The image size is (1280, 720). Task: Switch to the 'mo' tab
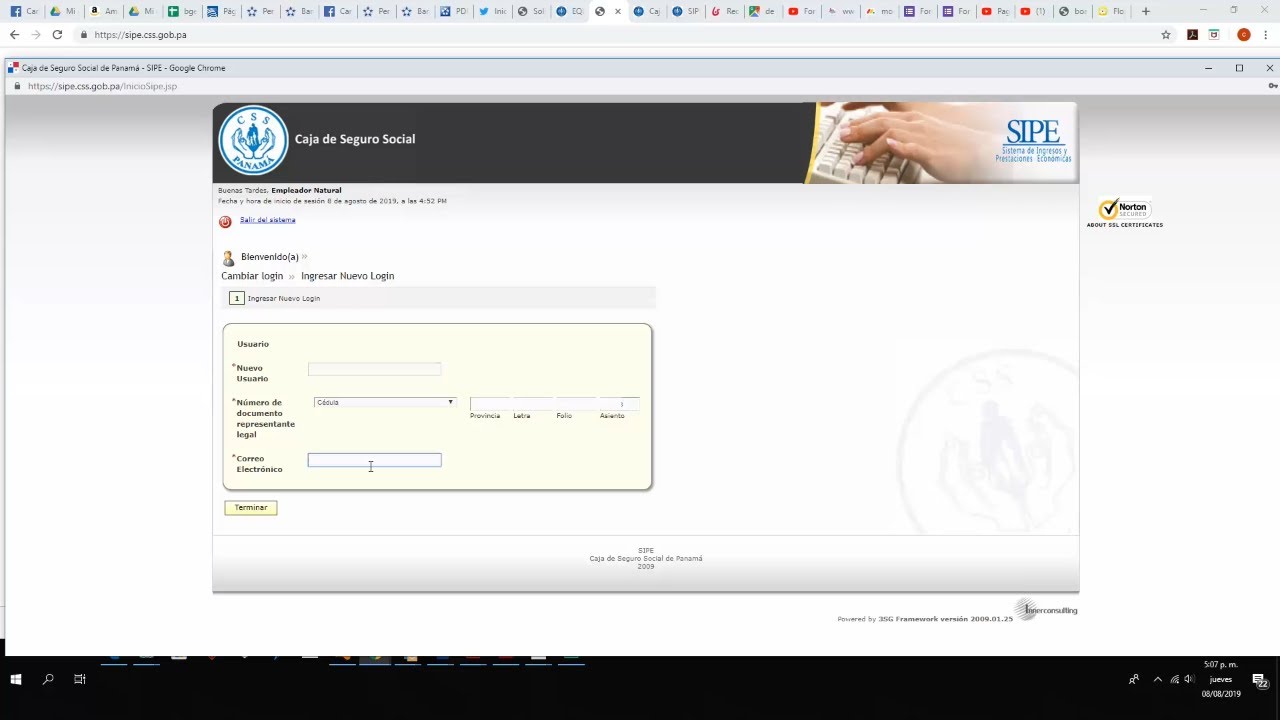pos(881,11)
